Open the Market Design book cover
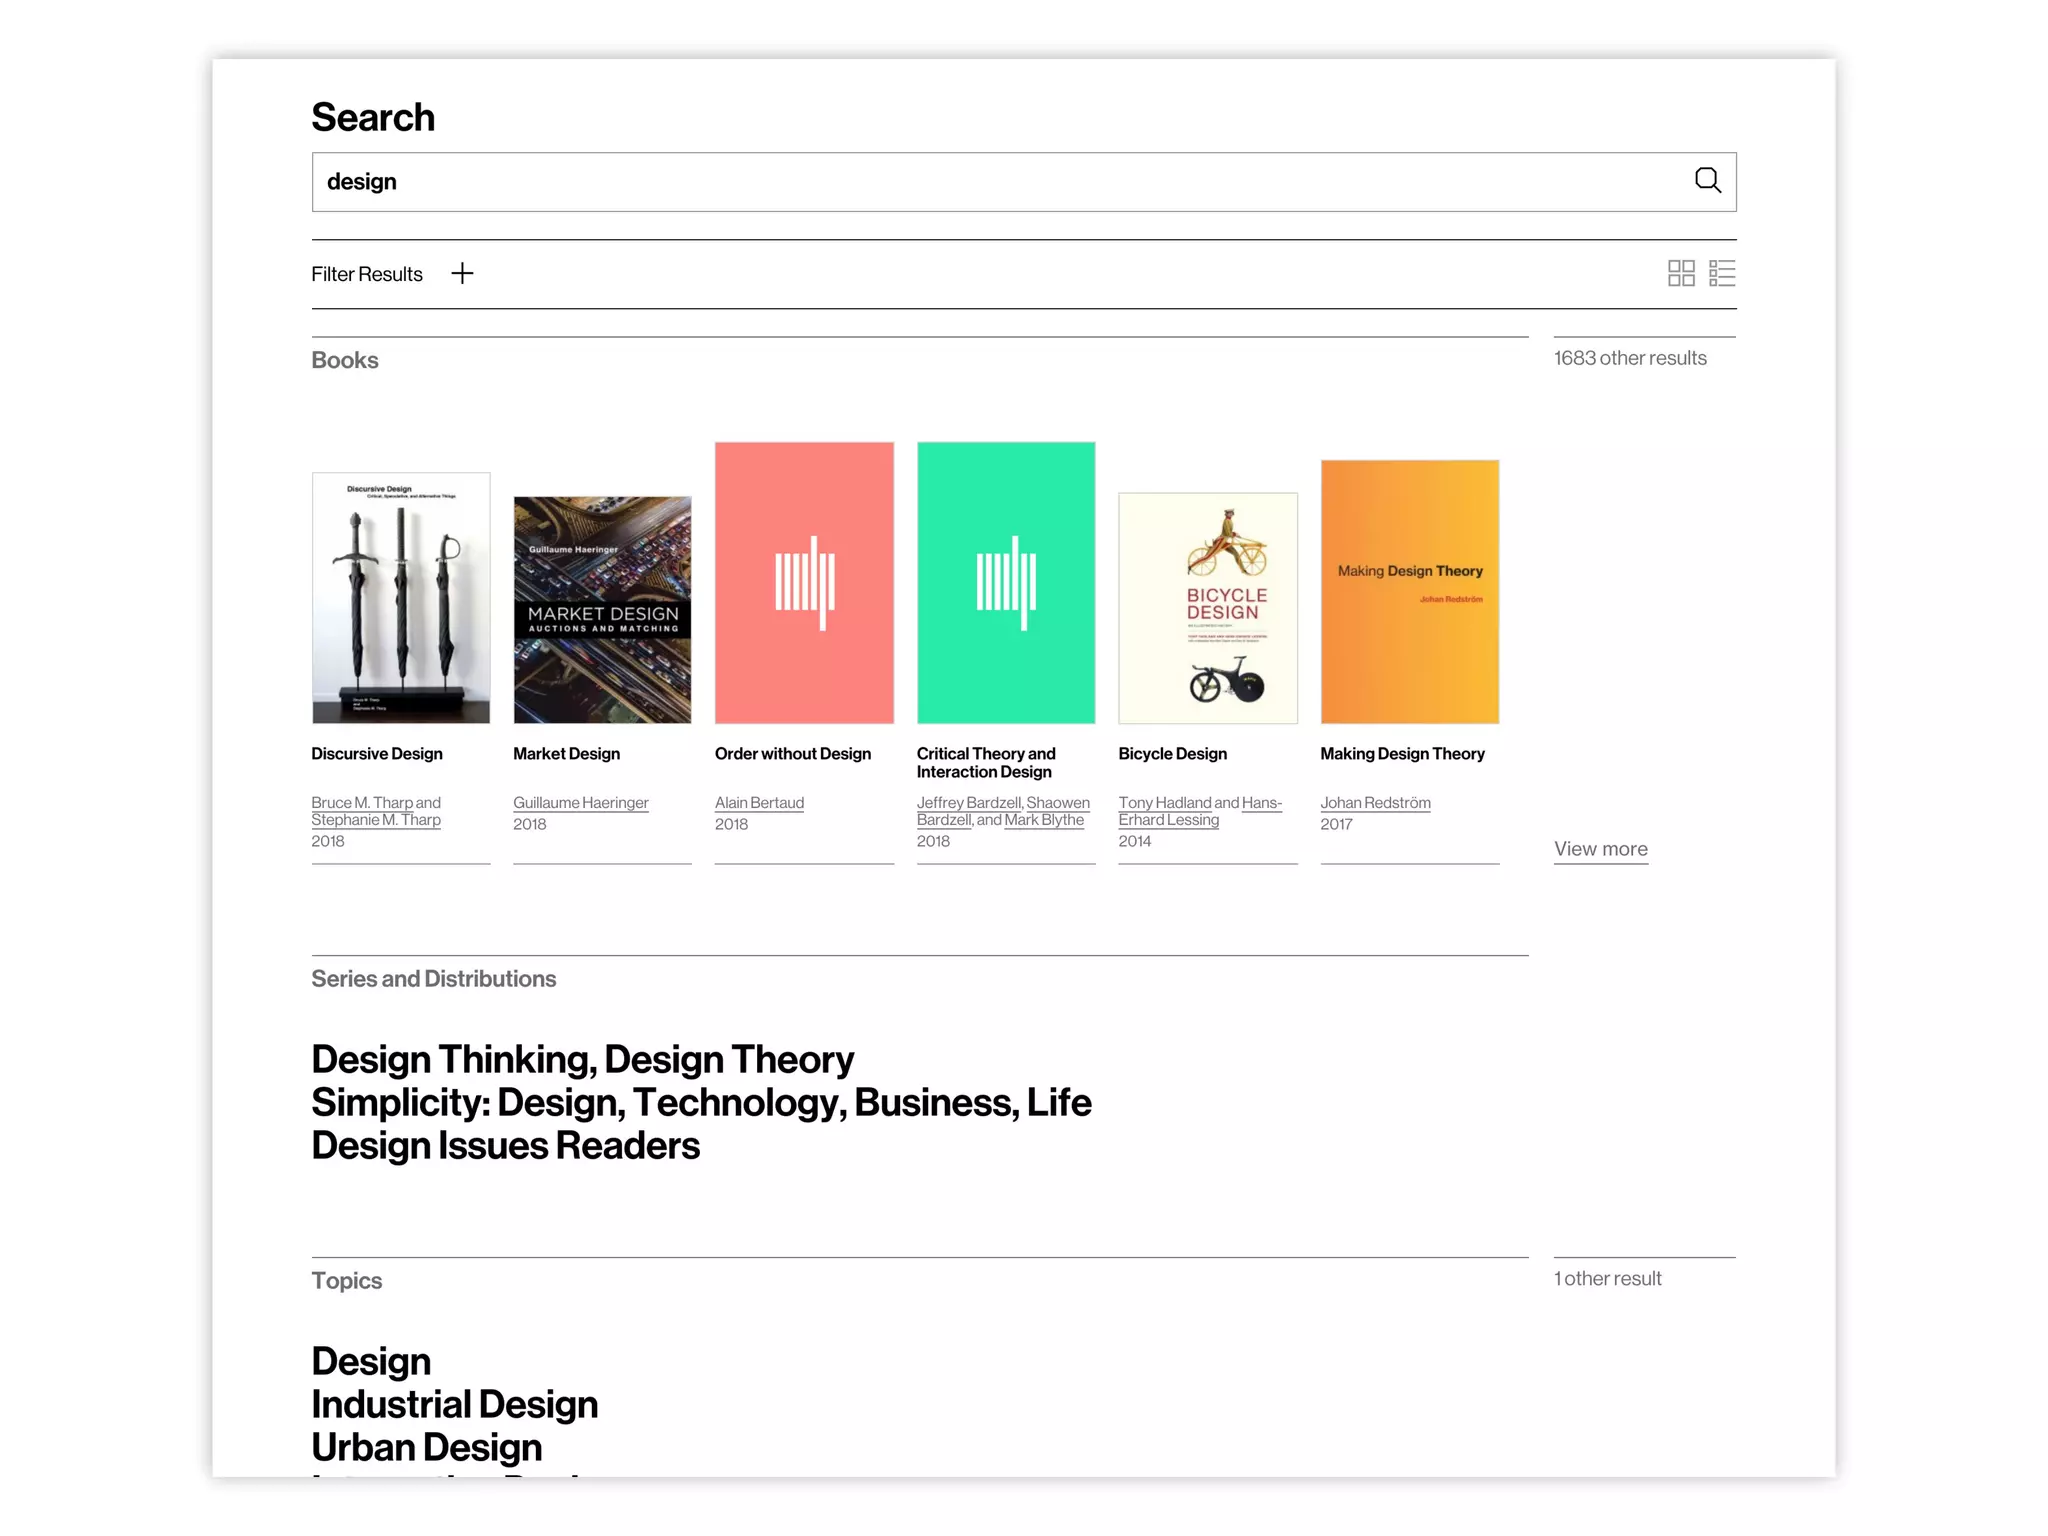The height and width of the screenshot is (1536, 2048). [602, 609]
